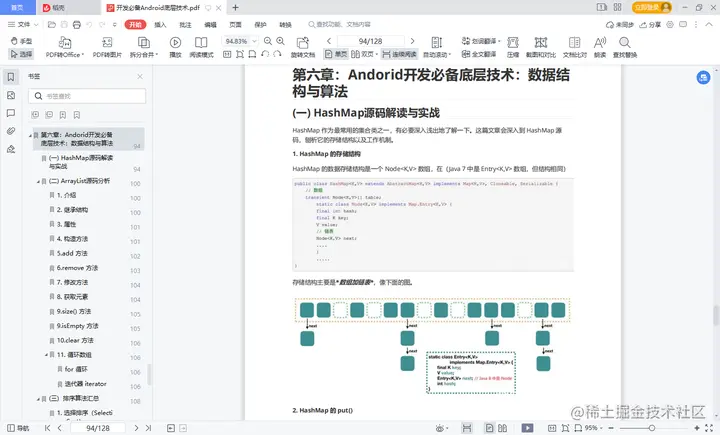Click full text translation (全文翻译)

point(478,54)
